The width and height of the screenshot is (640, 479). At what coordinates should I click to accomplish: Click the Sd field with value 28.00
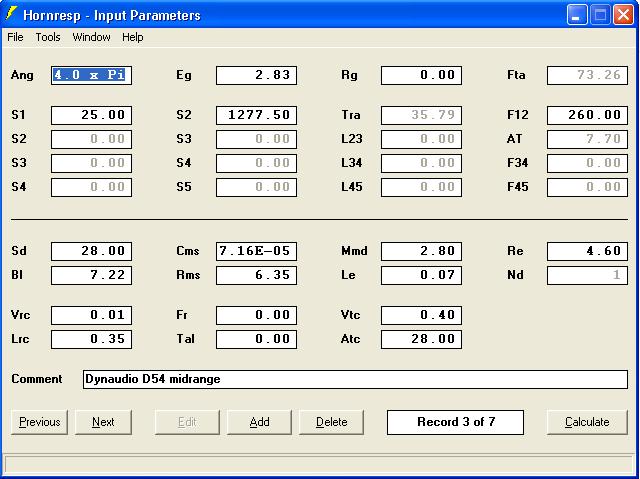tap(91, 251)
